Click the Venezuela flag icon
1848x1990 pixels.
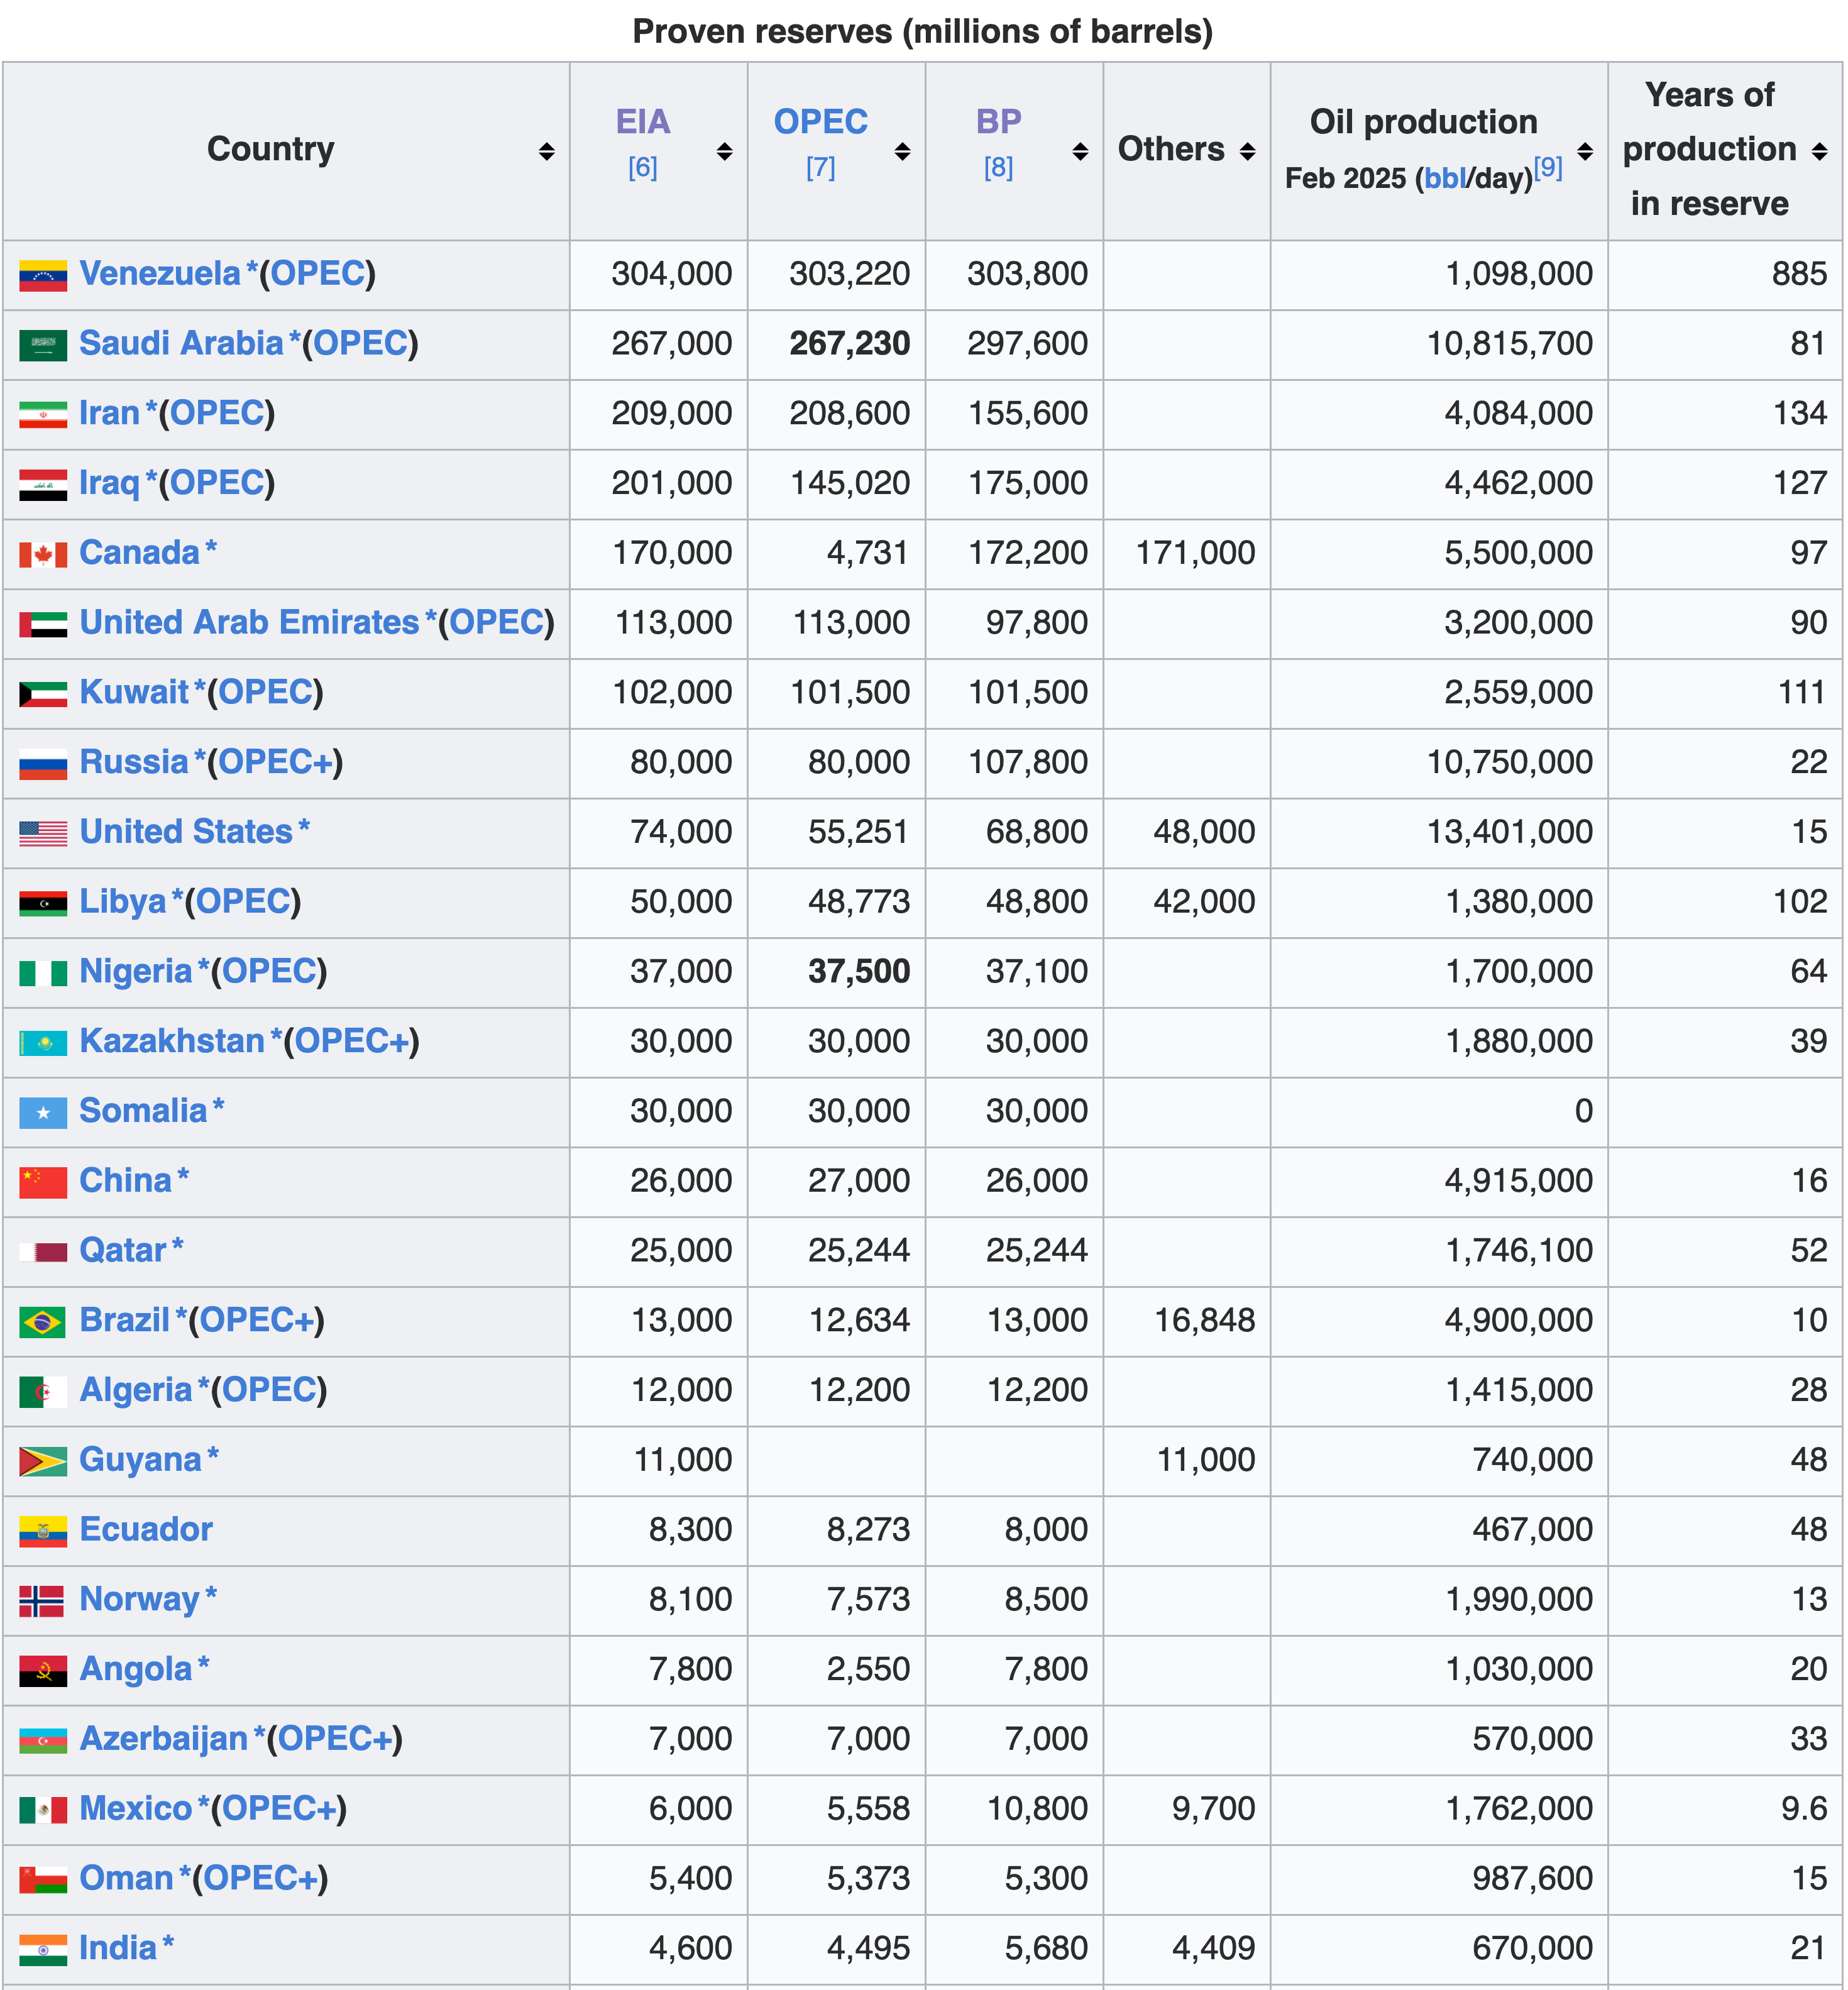[43, 275]
